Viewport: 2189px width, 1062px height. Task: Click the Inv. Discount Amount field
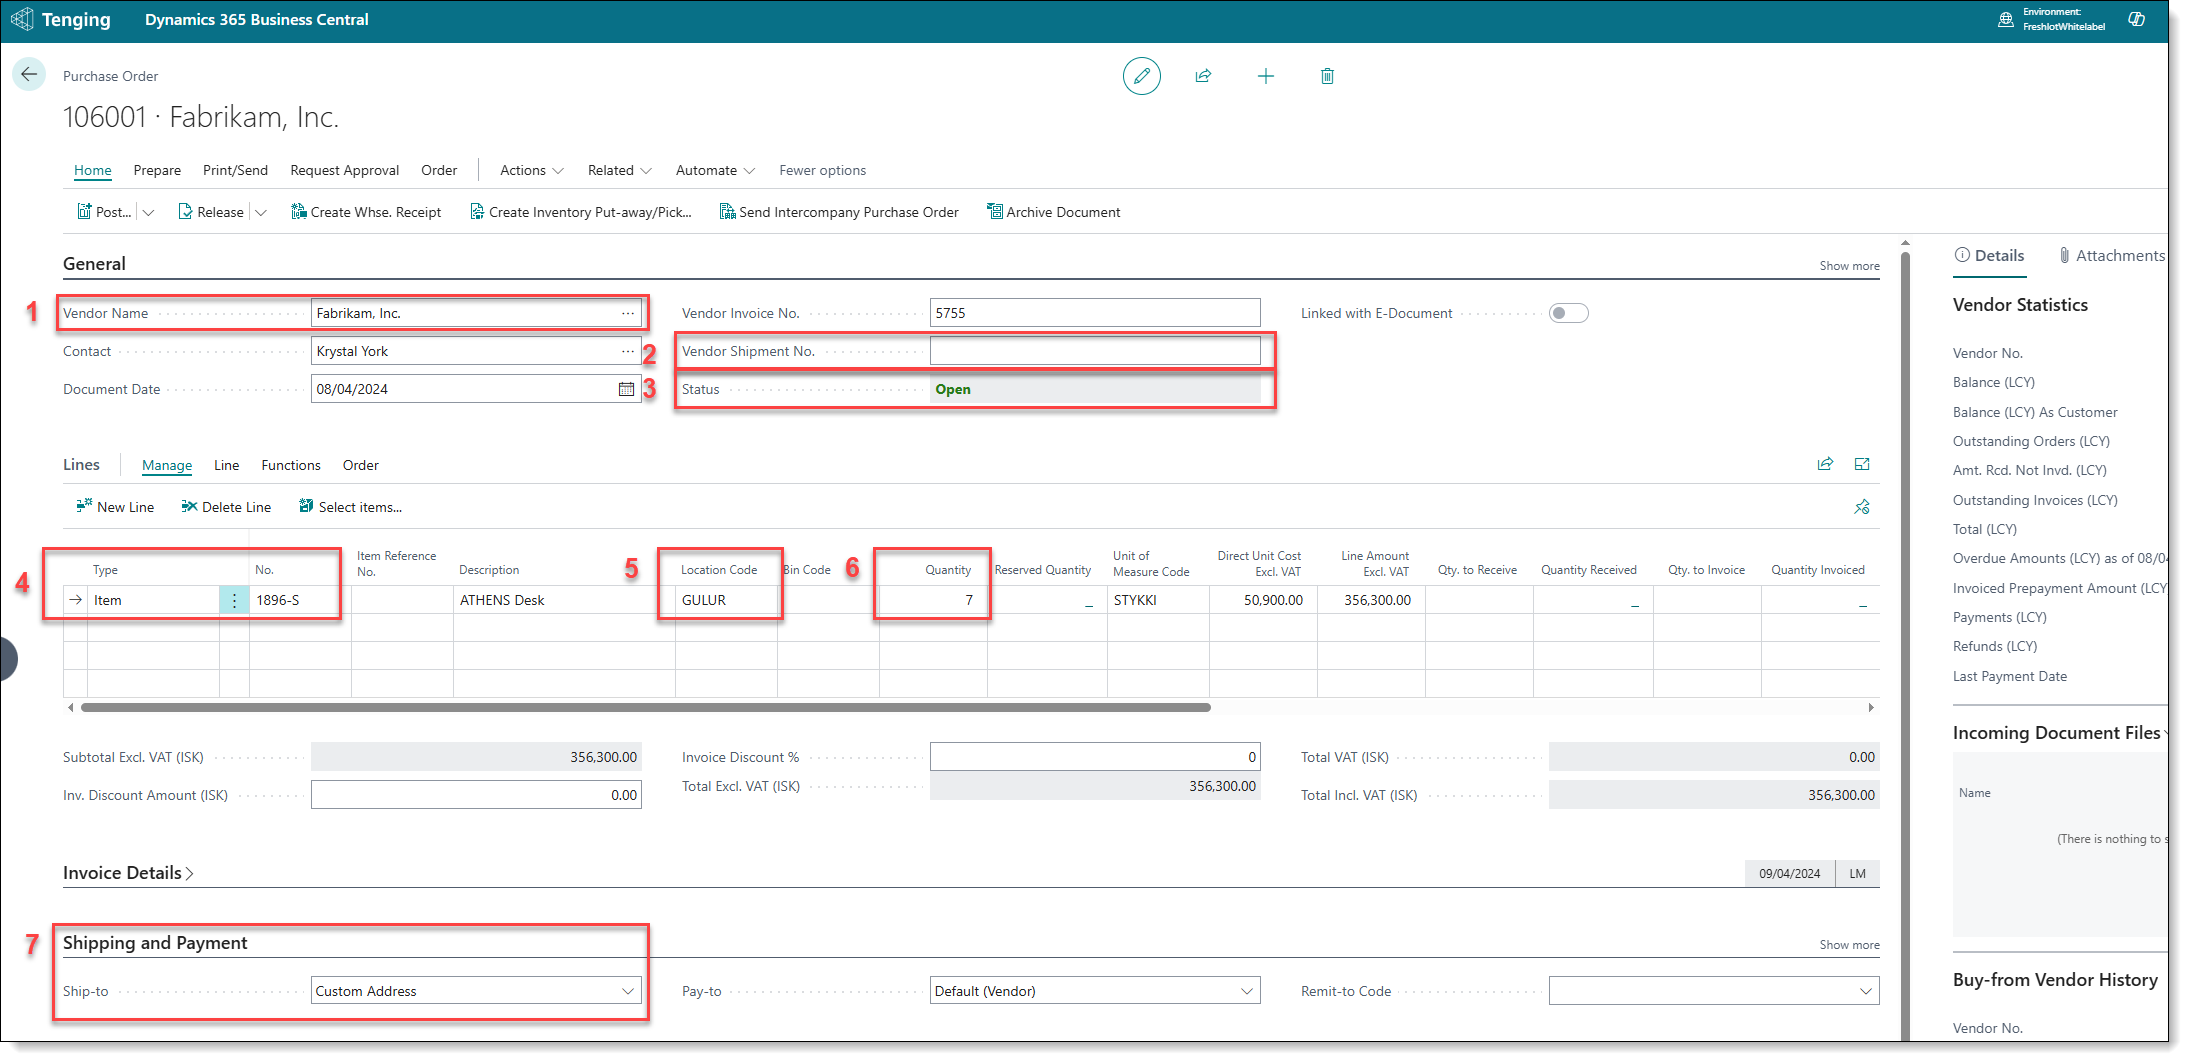476,795
